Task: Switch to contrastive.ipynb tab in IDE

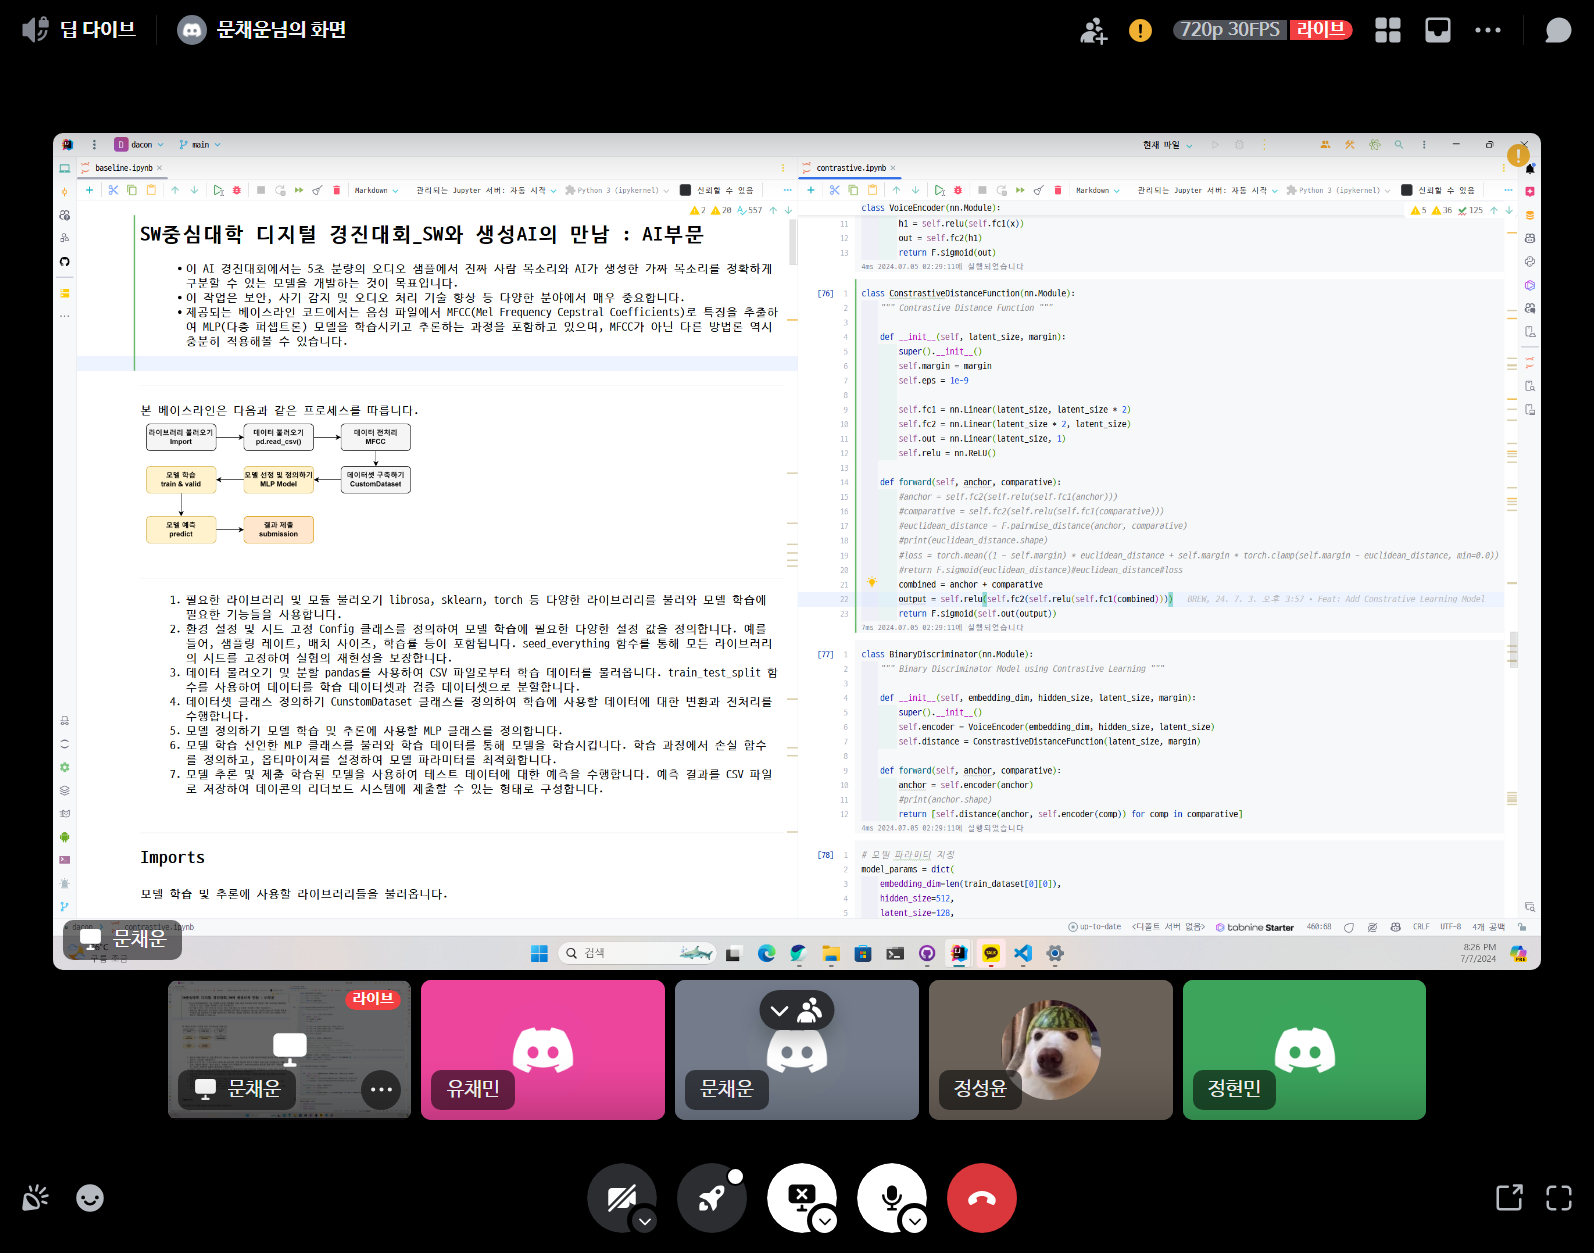Action: 851,168
